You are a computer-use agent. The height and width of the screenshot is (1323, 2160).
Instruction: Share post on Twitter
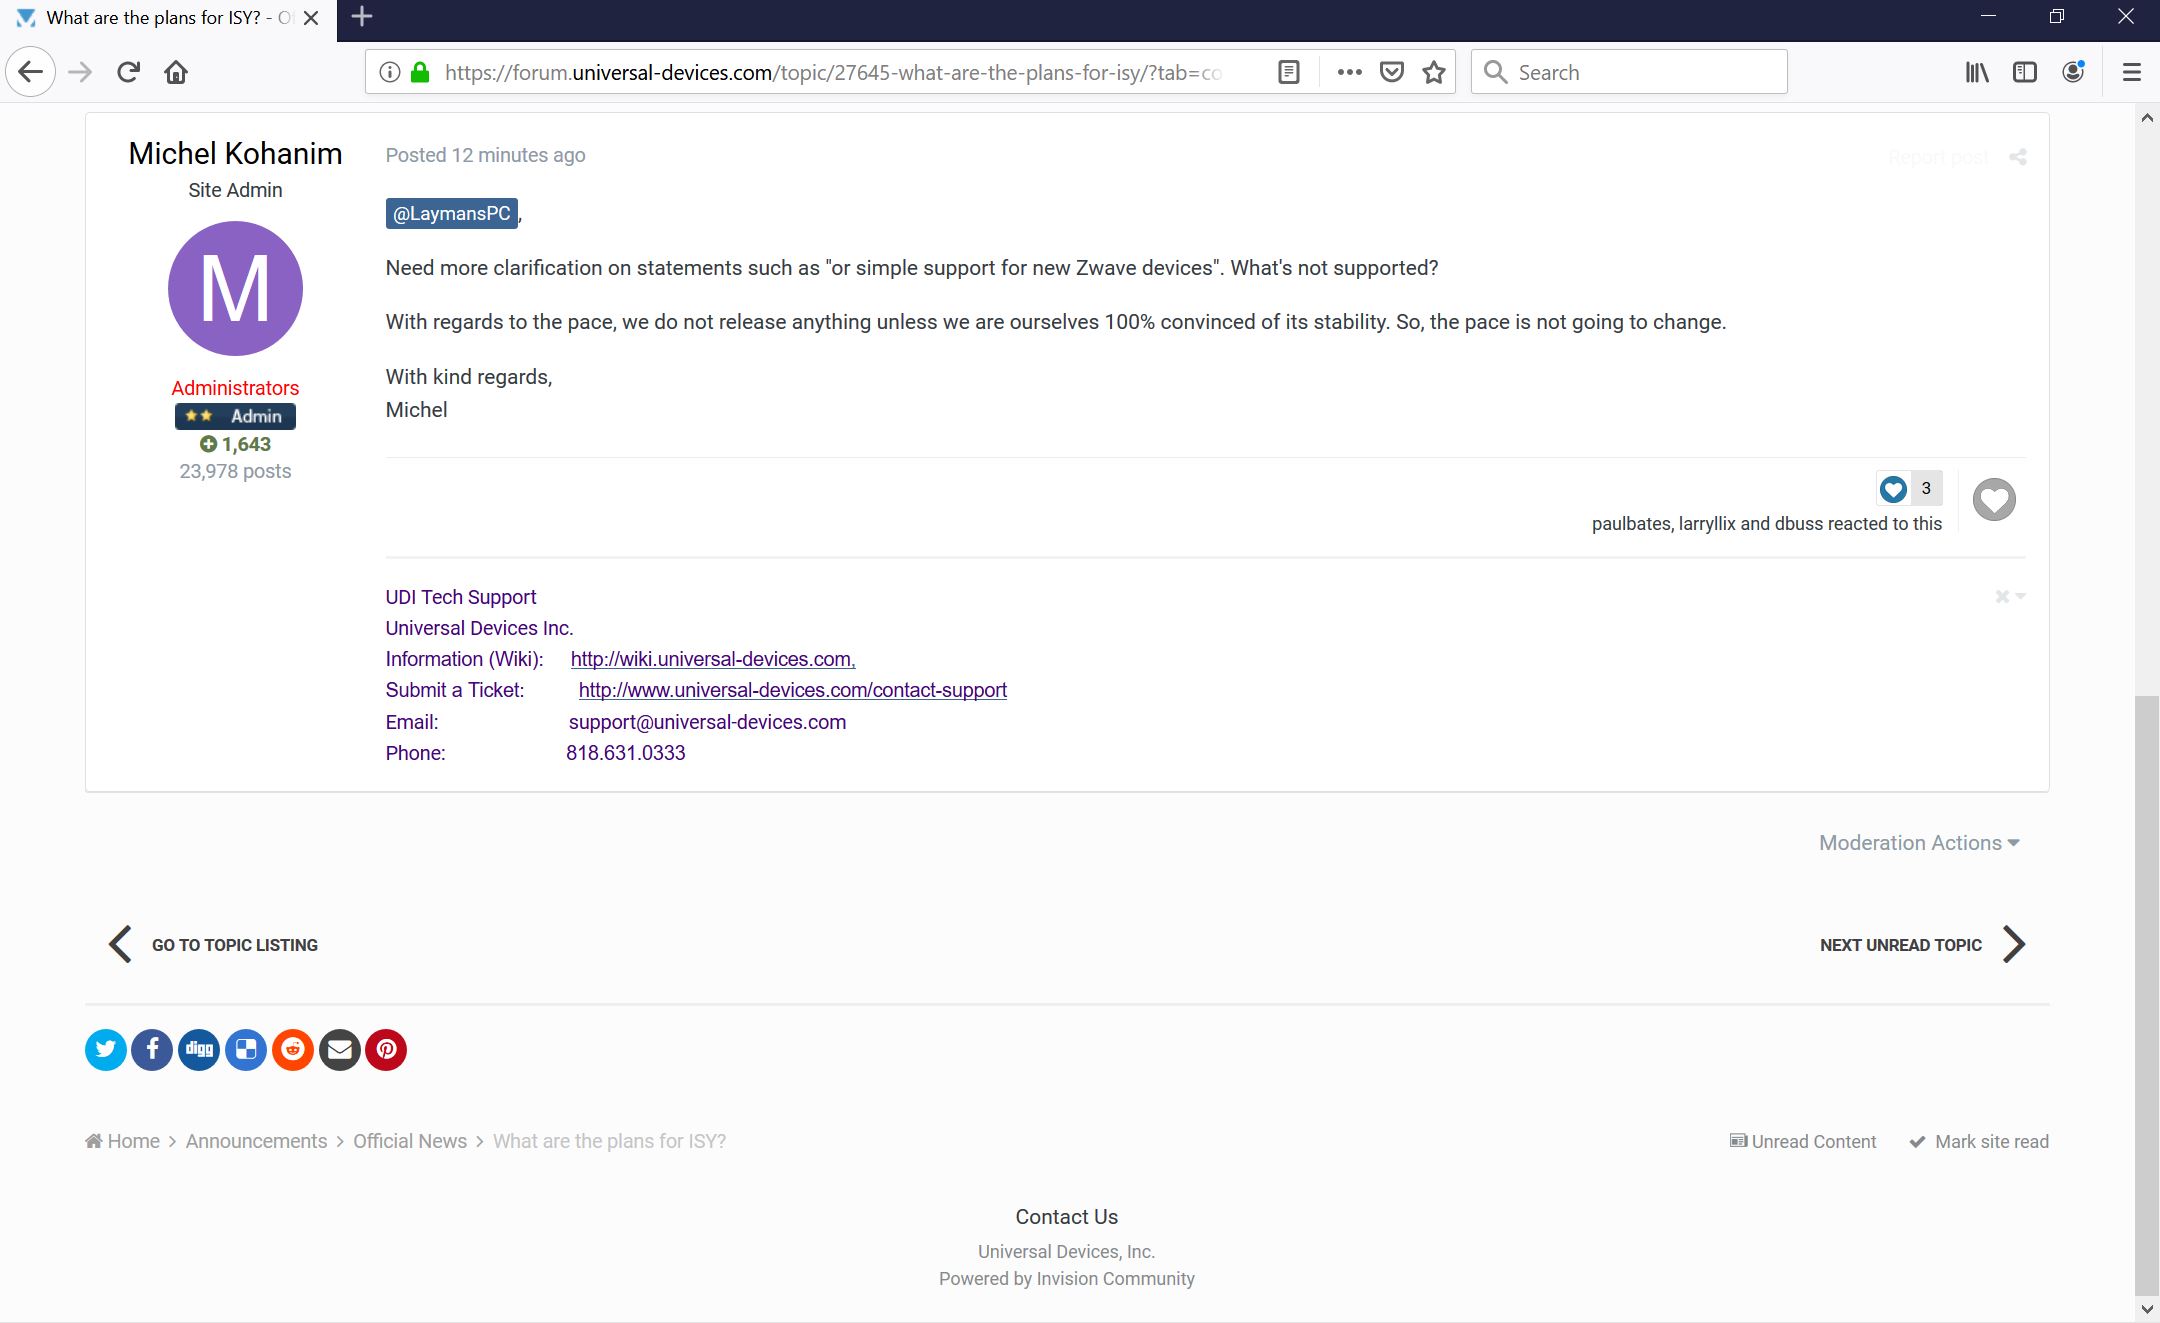(x=105, y=1049)
